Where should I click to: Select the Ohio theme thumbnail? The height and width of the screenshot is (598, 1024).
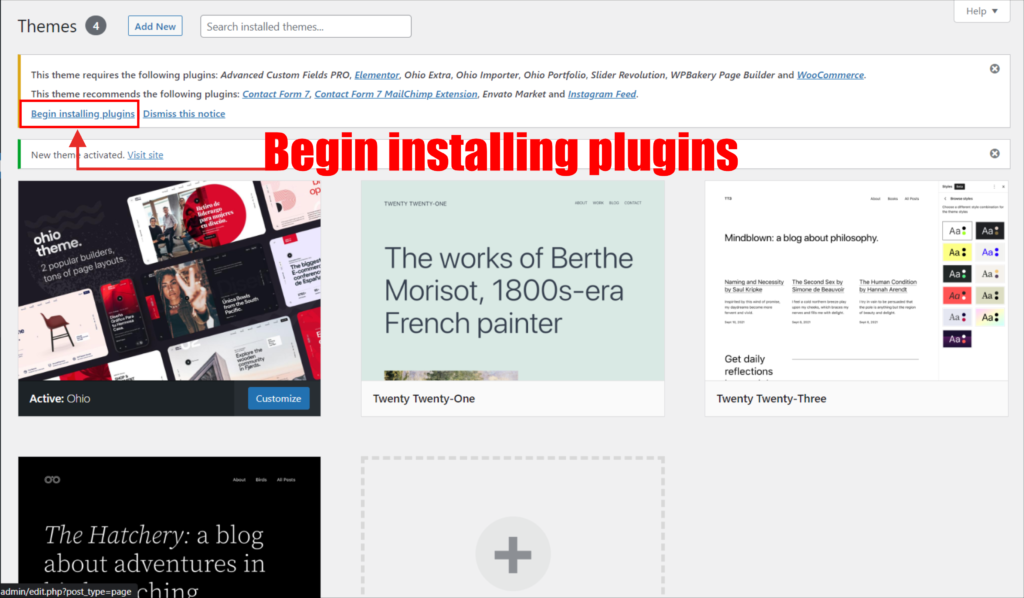(x=169, y=280)
